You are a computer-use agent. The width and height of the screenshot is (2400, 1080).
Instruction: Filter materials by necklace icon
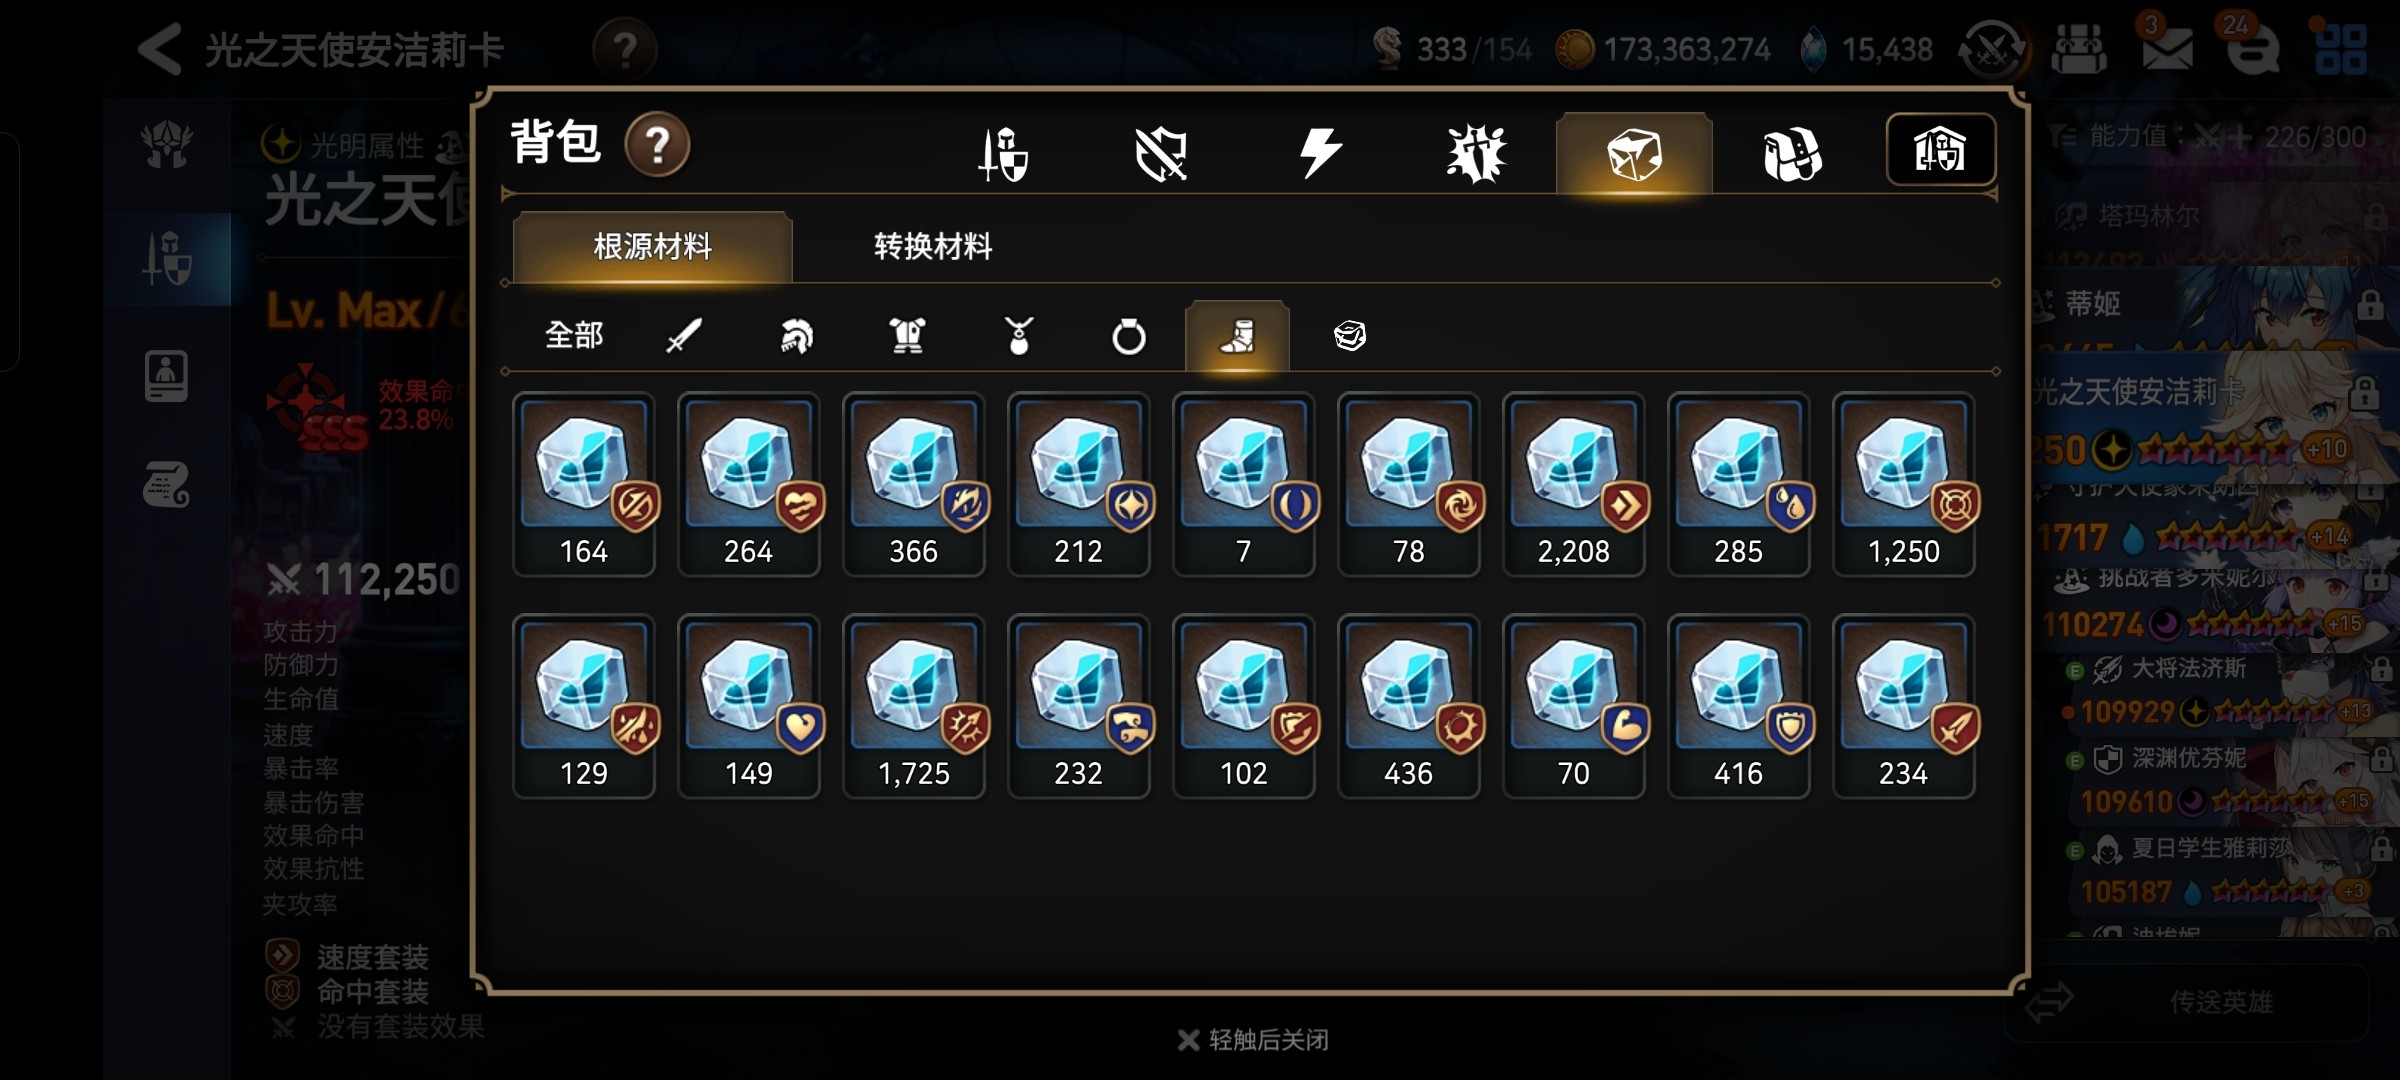point(1018,336)
